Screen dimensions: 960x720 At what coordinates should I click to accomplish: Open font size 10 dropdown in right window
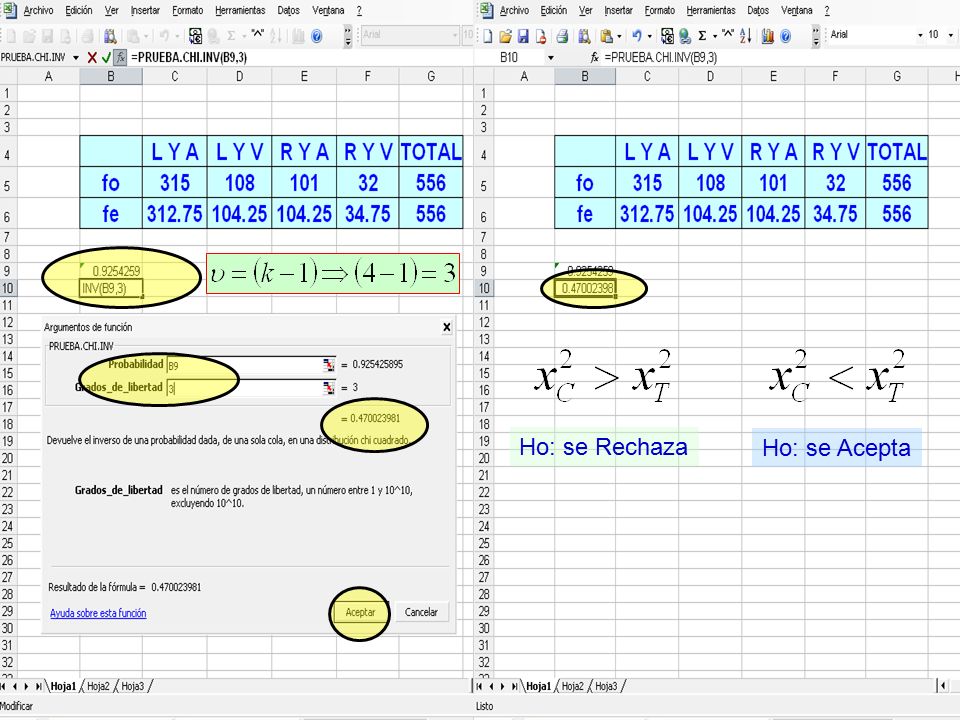pos(950,36)
